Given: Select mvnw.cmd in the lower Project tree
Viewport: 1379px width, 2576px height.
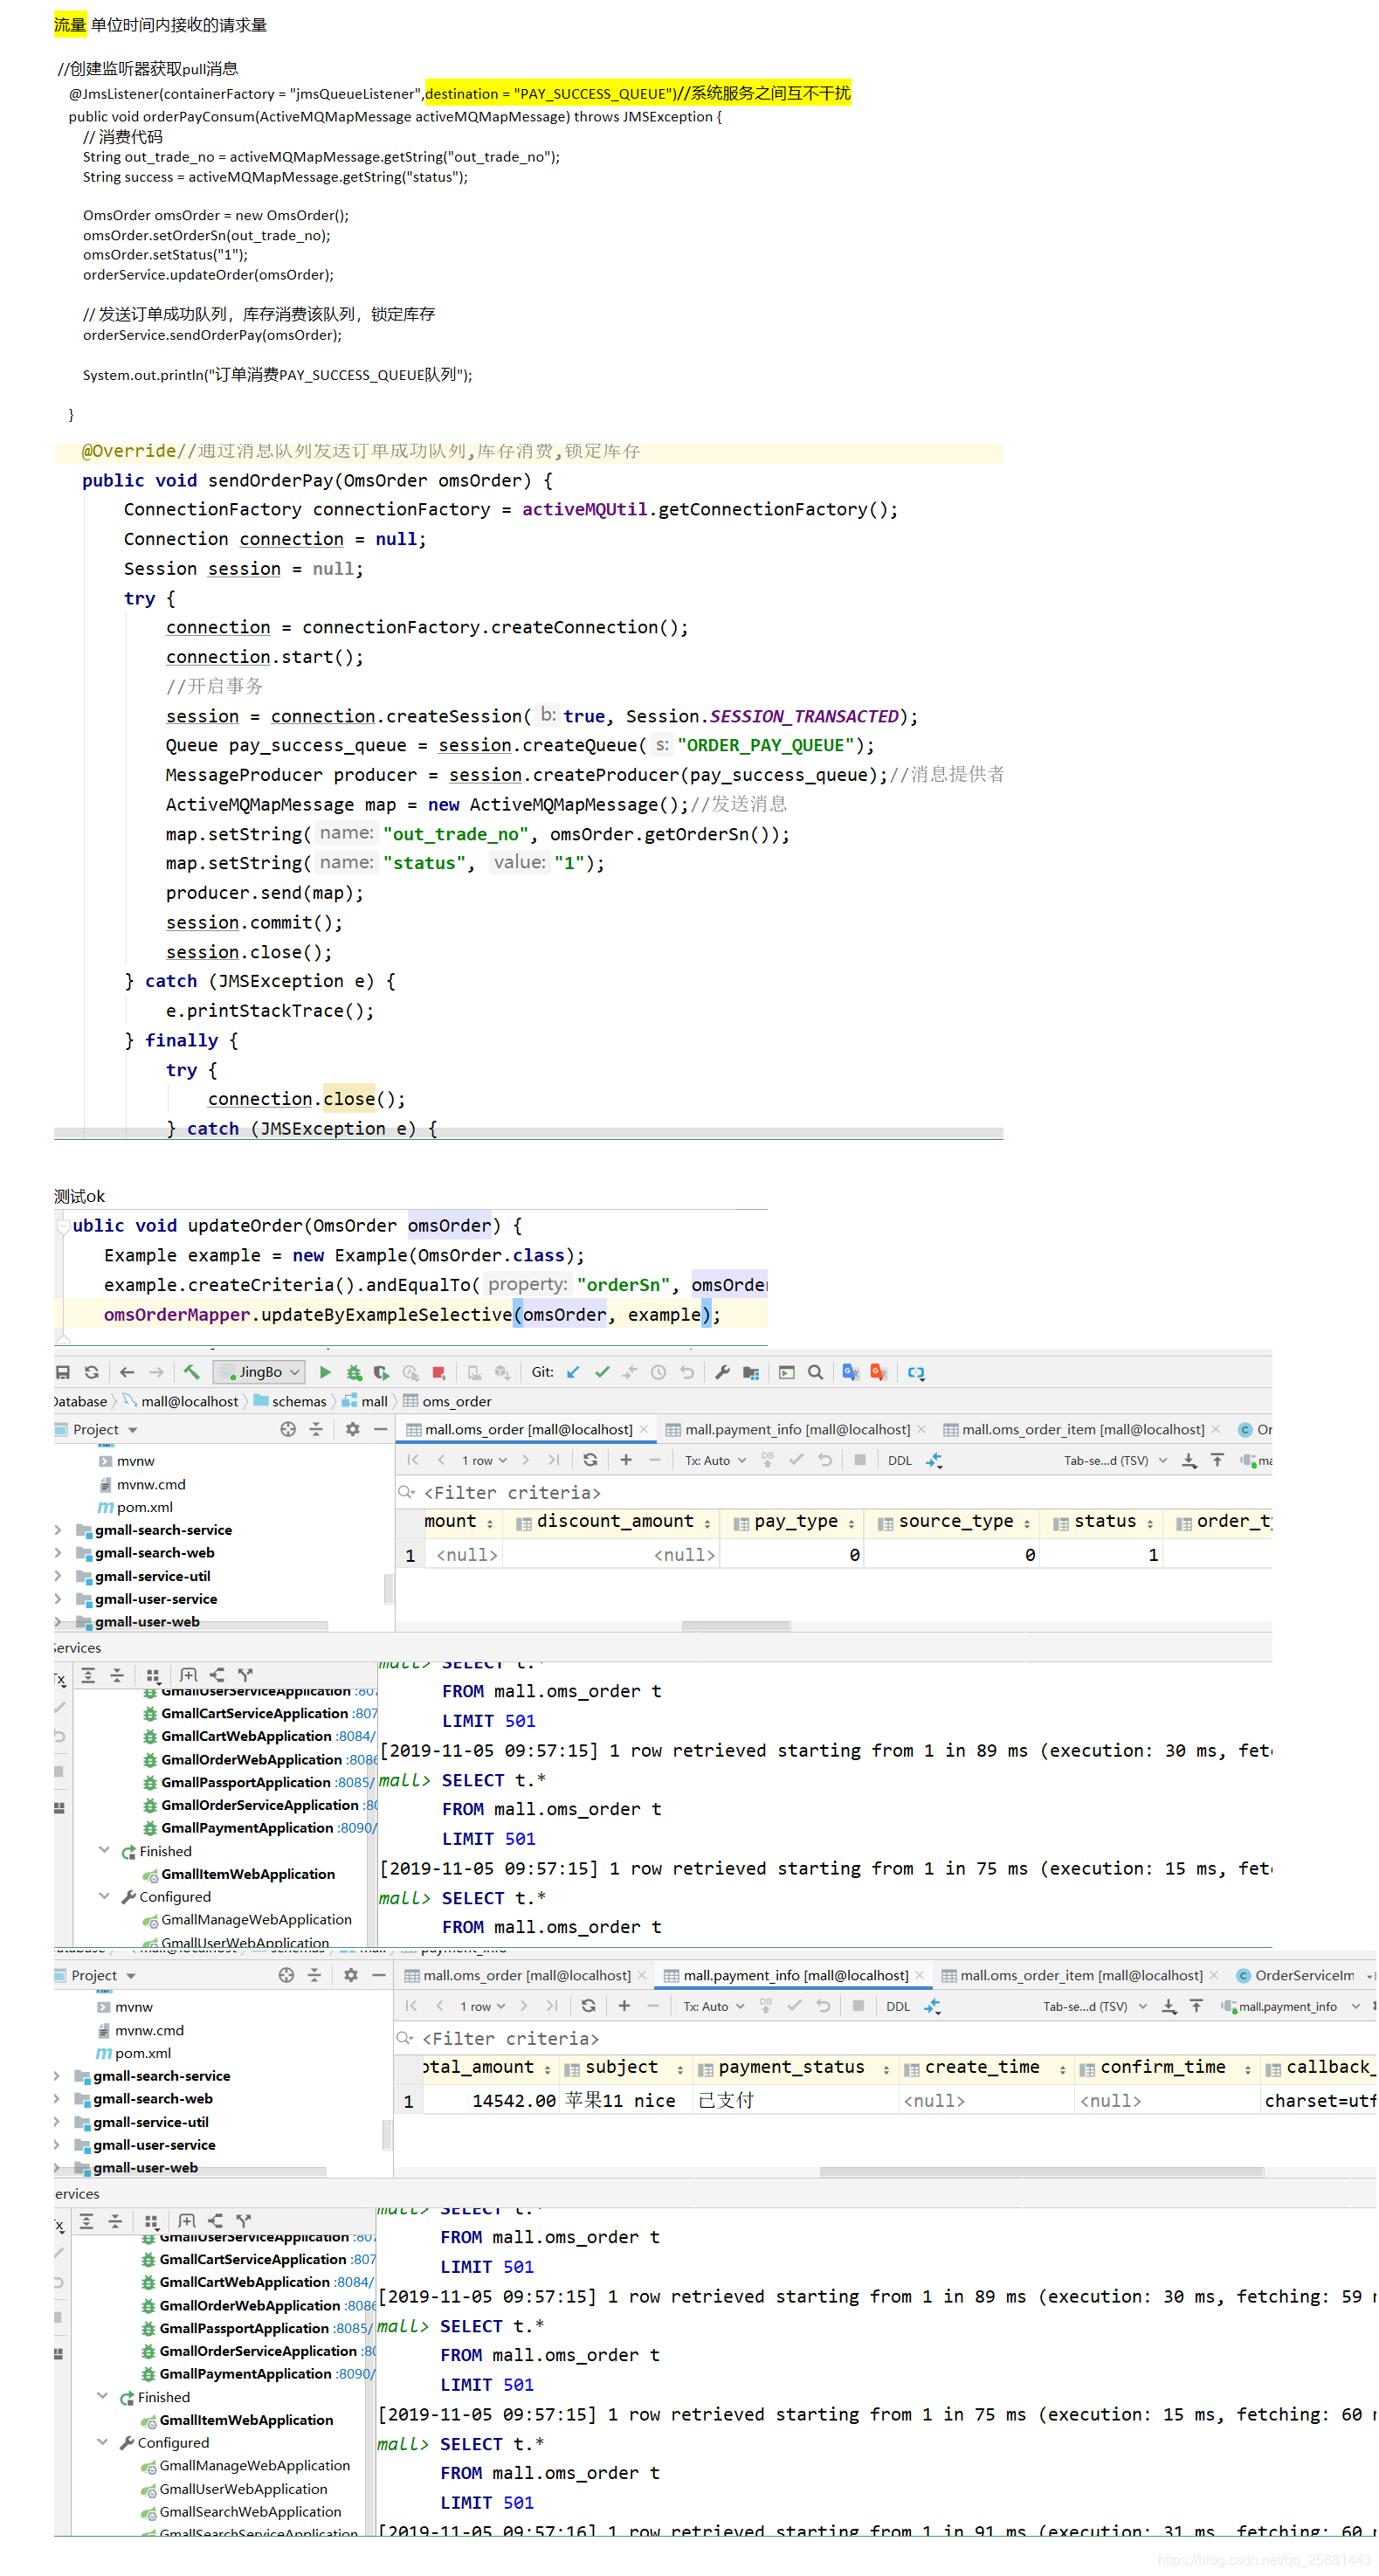Looking at the screenshot, I should [x=141, y=2029].
